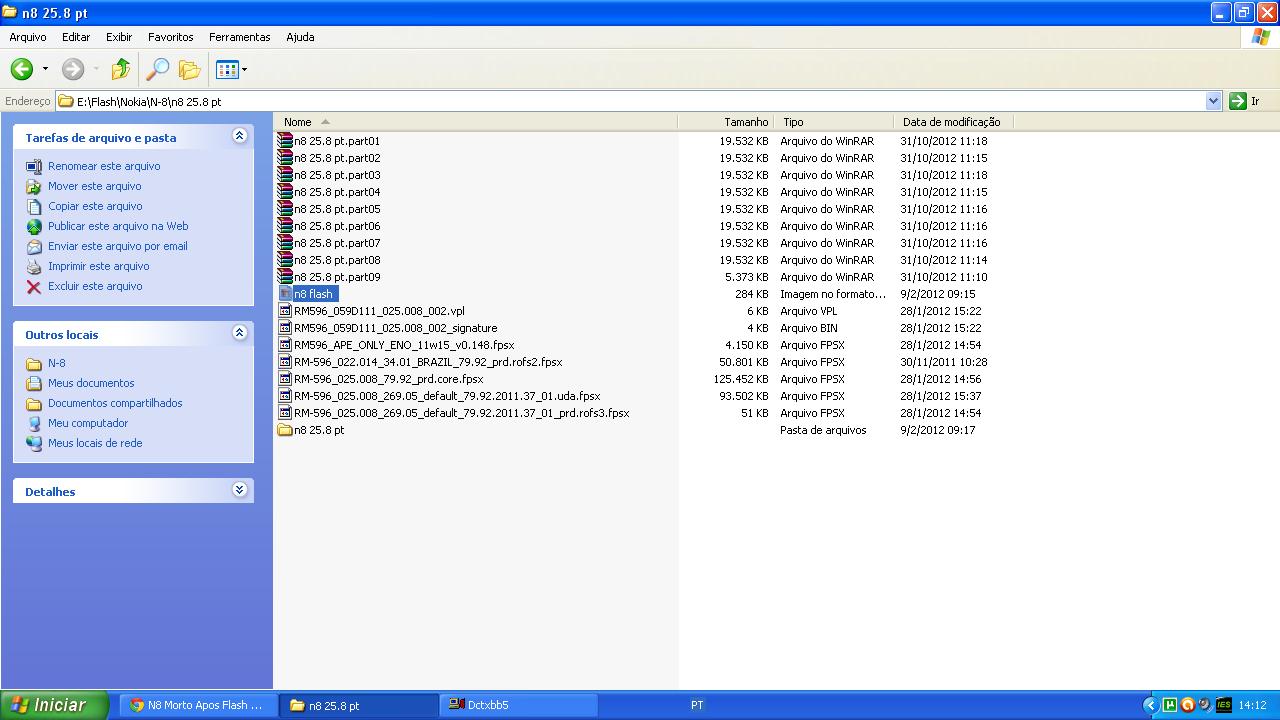The width and height of the screenshot is (1280, 720).
Task: Collapse the Outros locais panel
Action: (239, 333)
